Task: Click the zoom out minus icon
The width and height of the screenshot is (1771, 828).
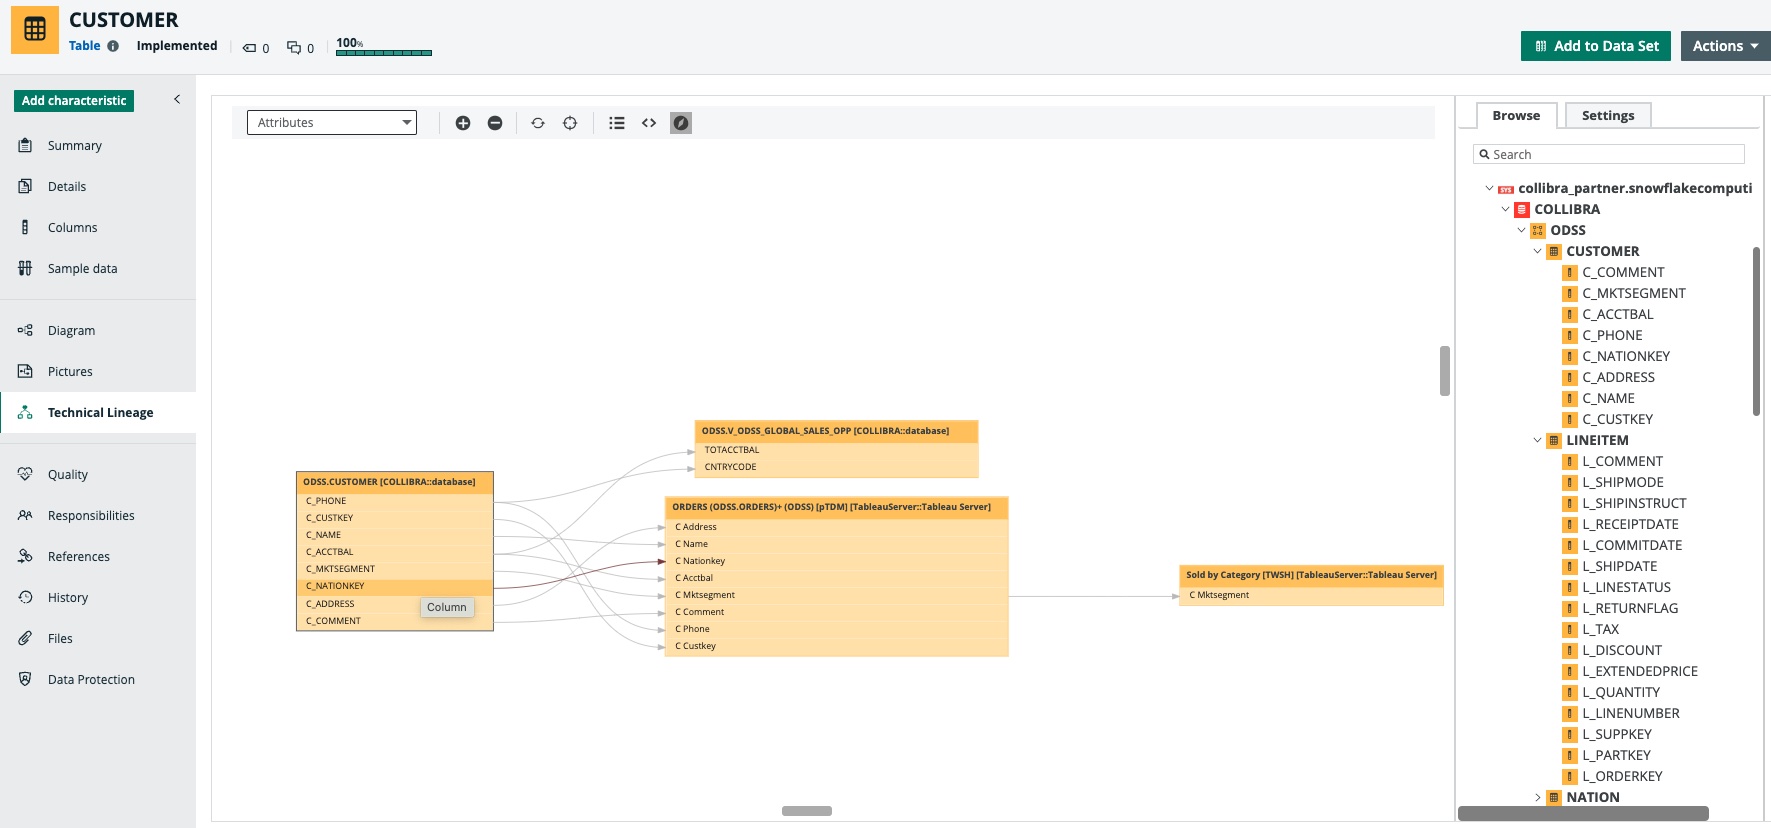Action: 495,123
